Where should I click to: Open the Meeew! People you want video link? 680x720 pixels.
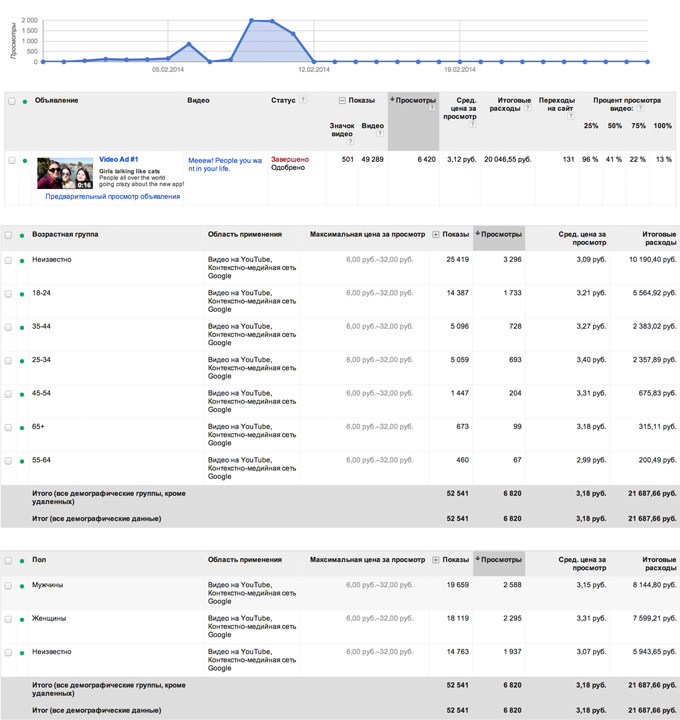pos(225,164)
